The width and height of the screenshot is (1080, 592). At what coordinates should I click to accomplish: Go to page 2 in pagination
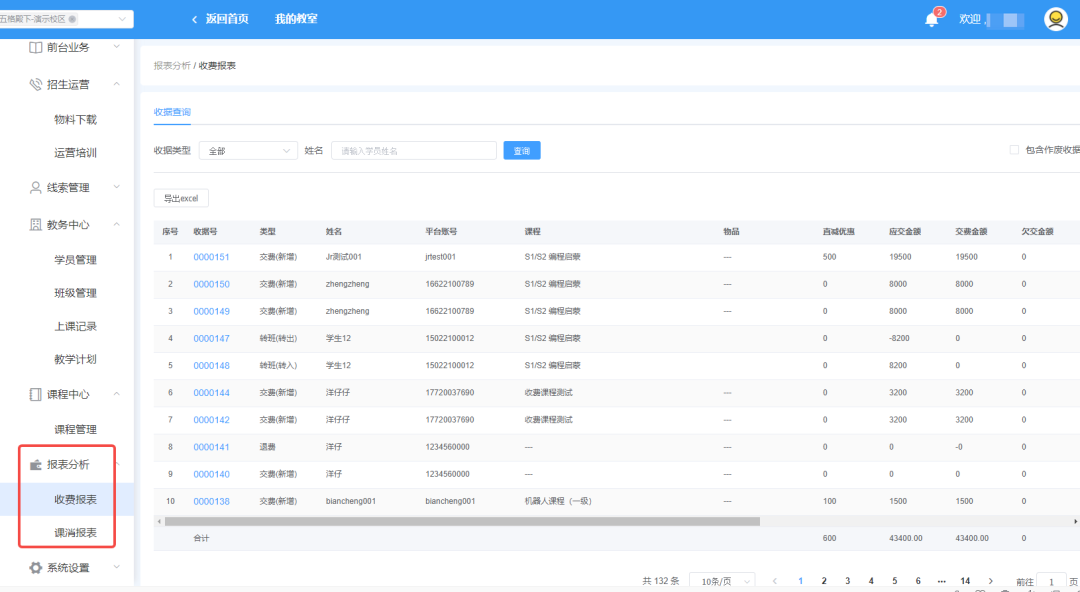[824, 581]
